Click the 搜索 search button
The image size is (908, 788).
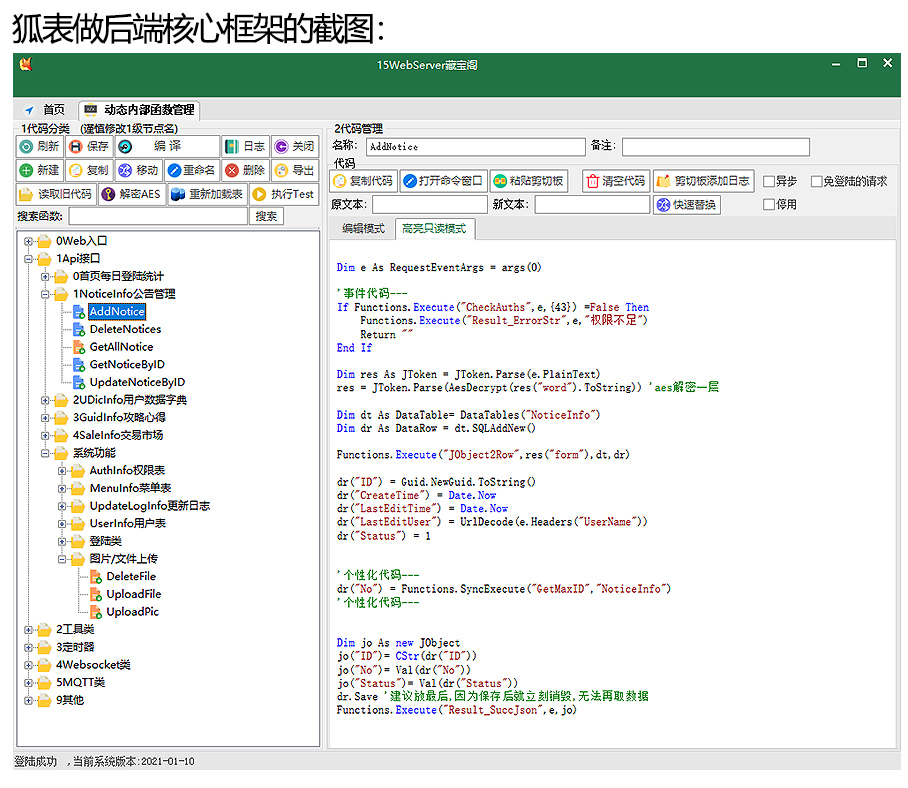(266, 217)
